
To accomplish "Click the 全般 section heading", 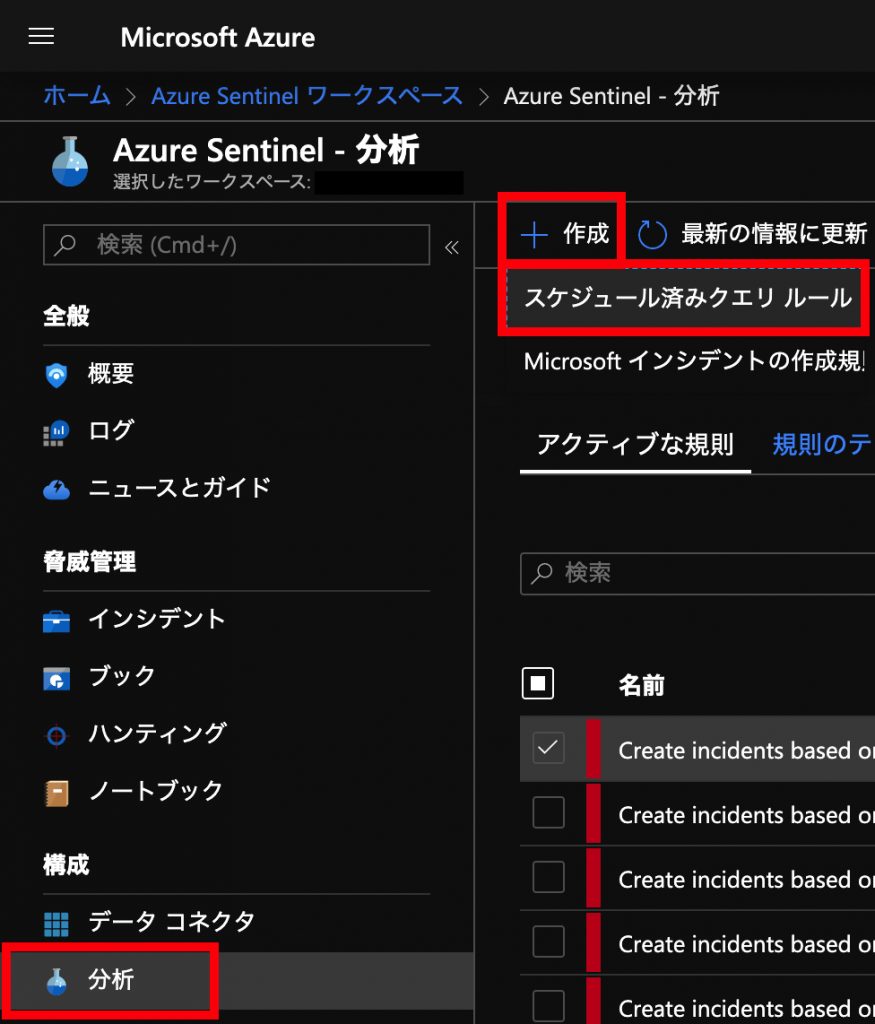I will (x=66, y=317).
